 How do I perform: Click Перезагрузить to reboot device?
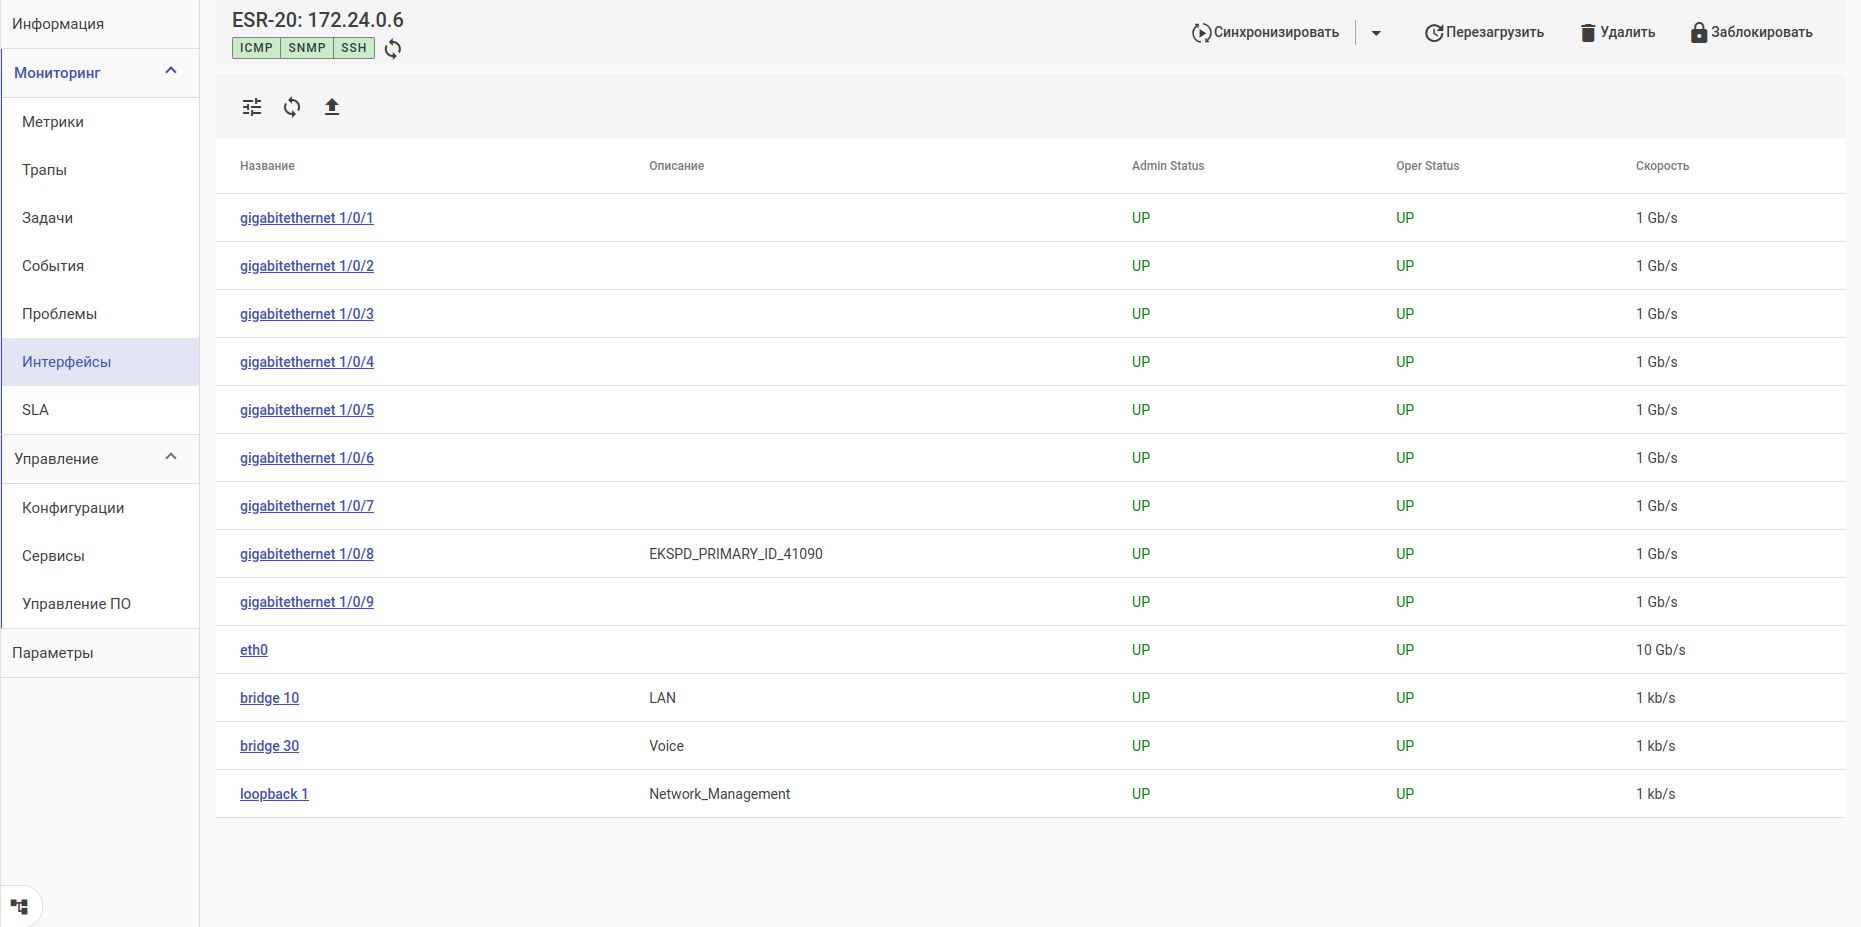pyautogui.click(x=1484, y=33)
